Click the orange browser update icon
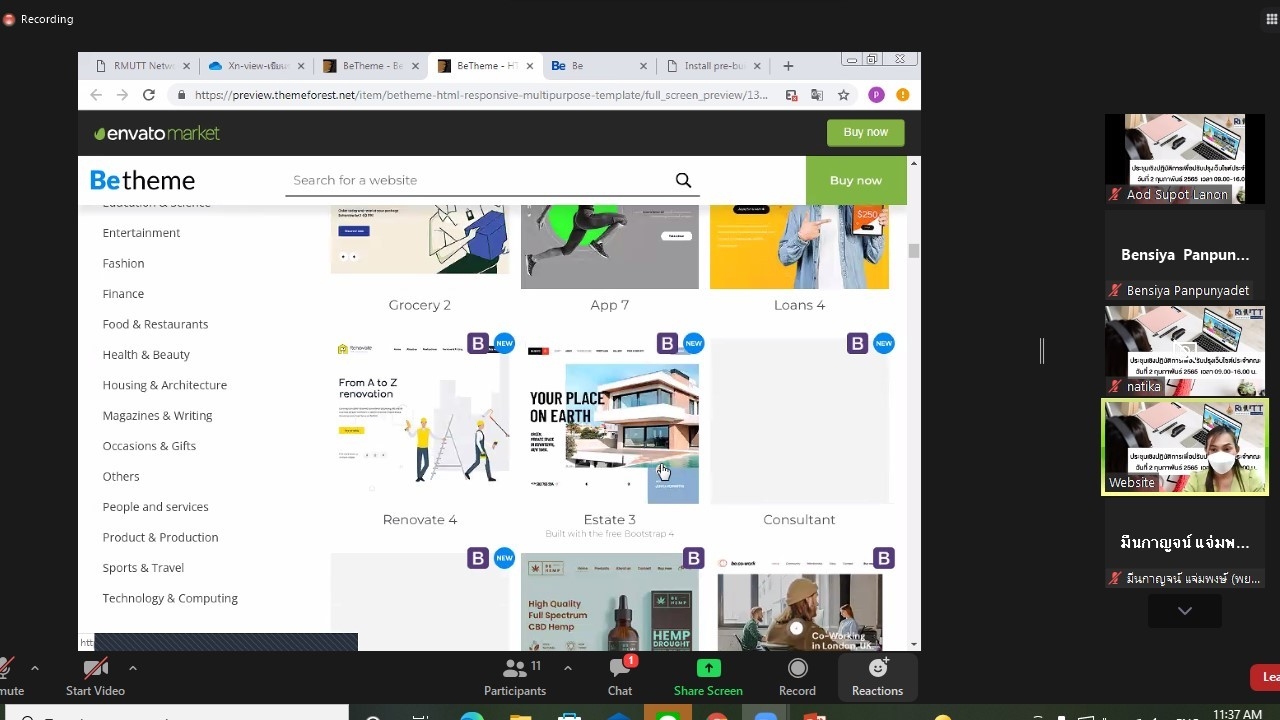Viewport: 1280px width, 720px height. pos(903,95)
